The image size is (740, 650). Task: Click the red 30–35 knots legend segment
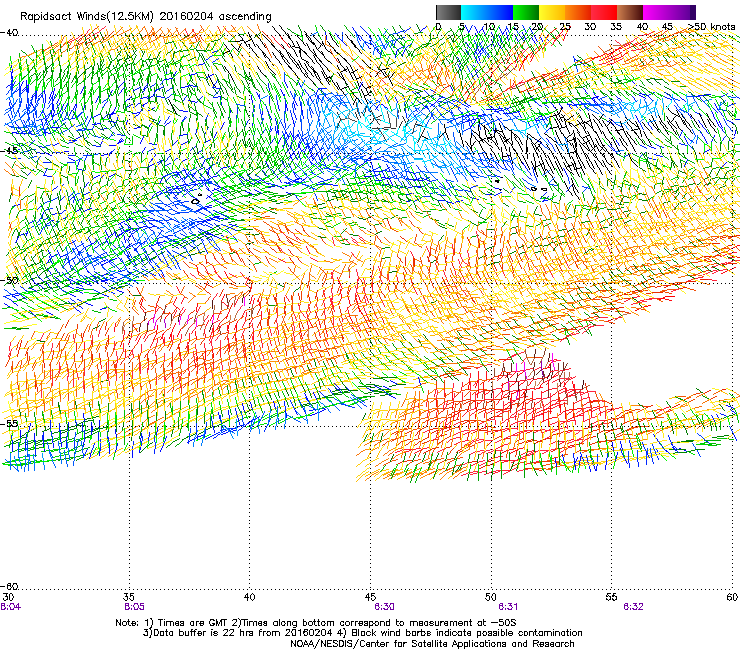click(604, 12)
